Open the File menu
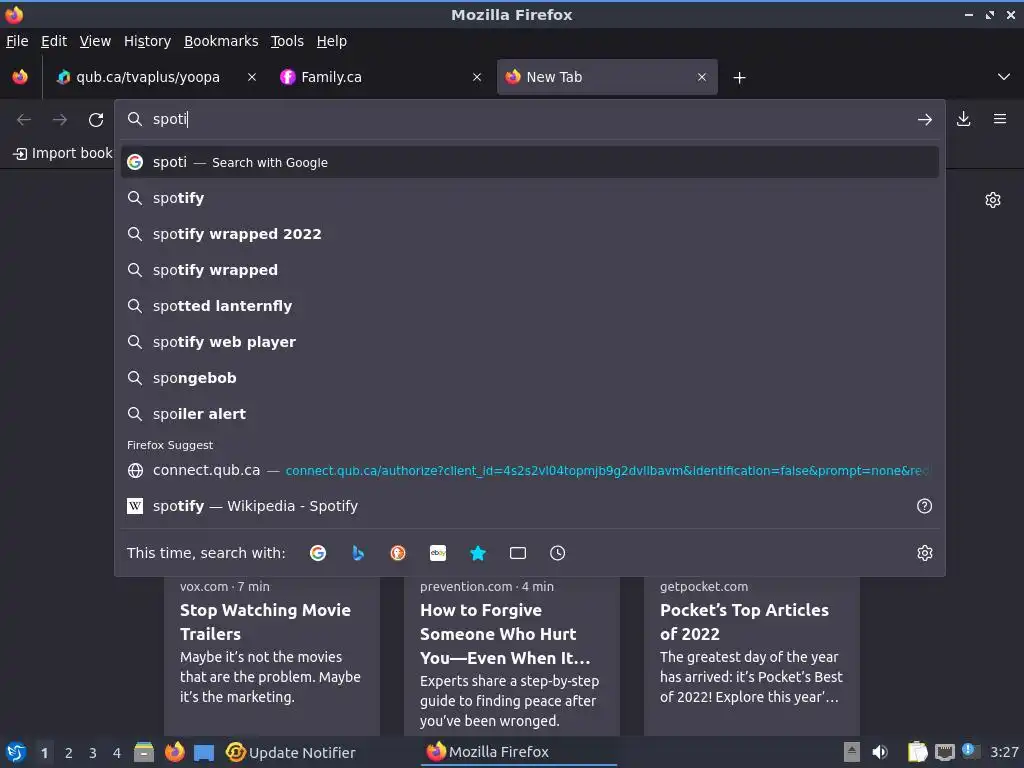The width and height of the screenshot is (1024, 768). [17, 41]
